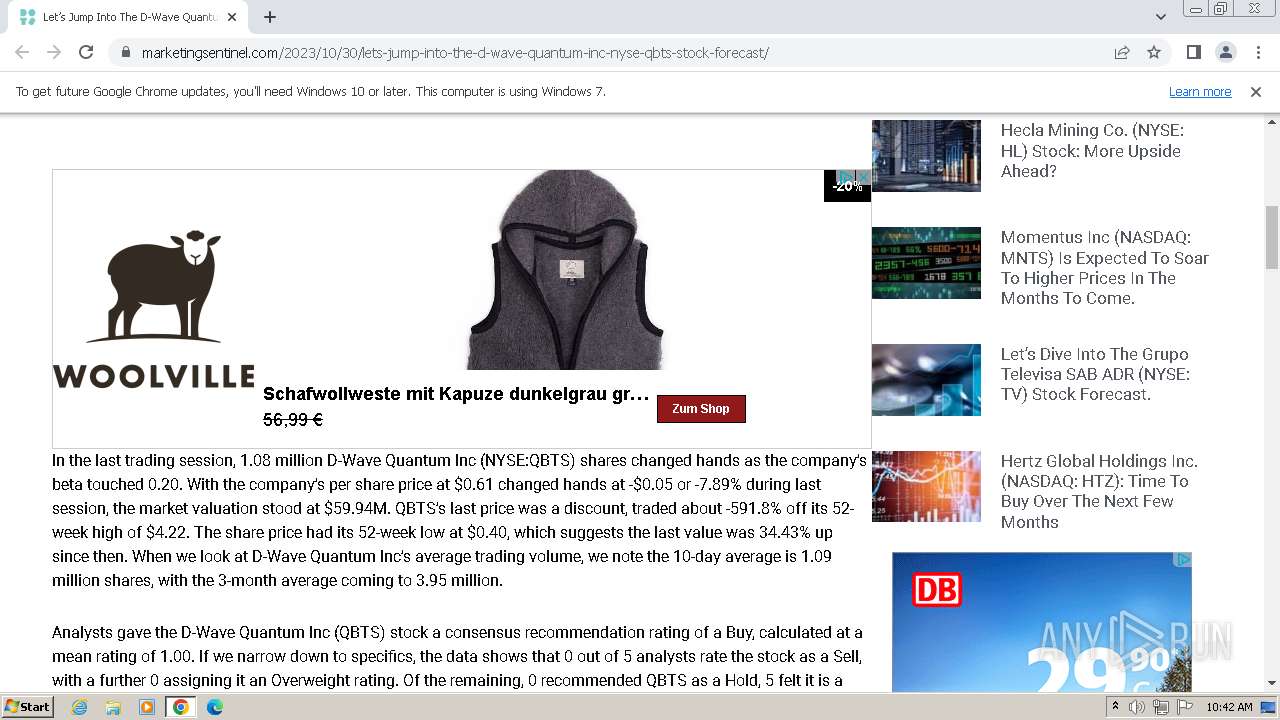This screenshot has width=1280, height=720.
Task: Open the hooded wool vest product image
Action: pyautogui.click(x=566, y=270)
